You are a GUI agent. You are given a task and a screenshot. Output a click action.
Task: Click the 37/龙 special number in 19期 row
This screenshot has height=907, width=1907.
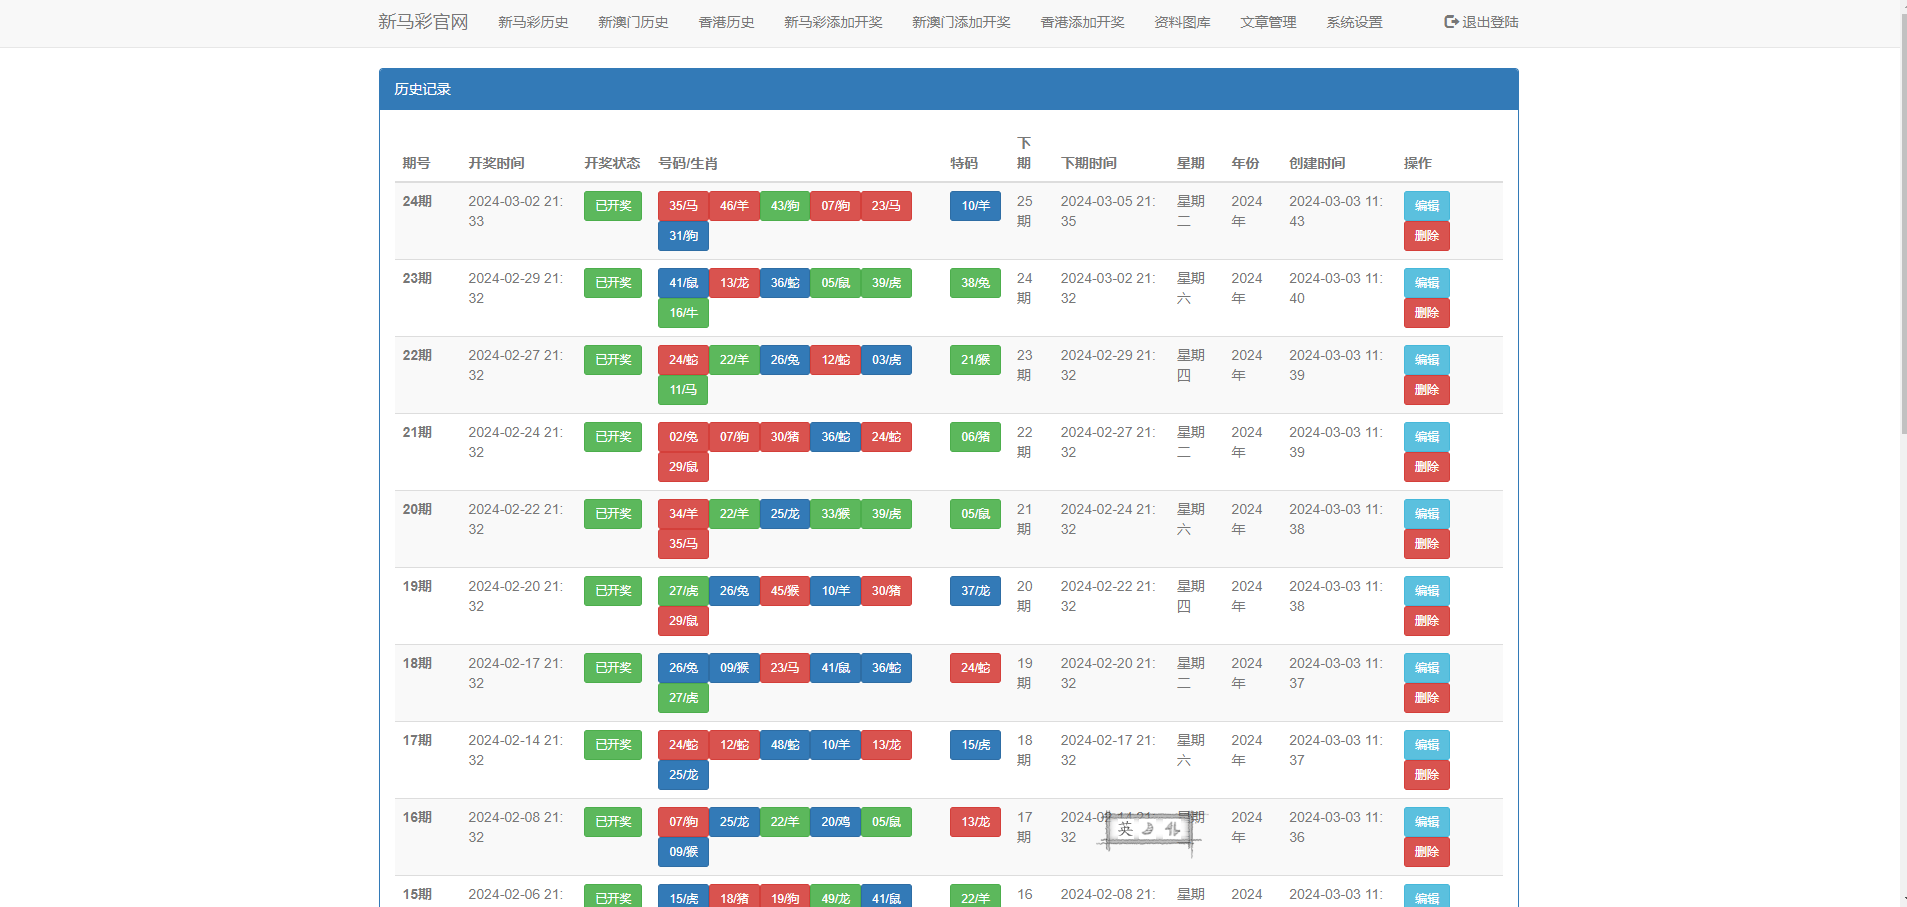tap(975, 591)
